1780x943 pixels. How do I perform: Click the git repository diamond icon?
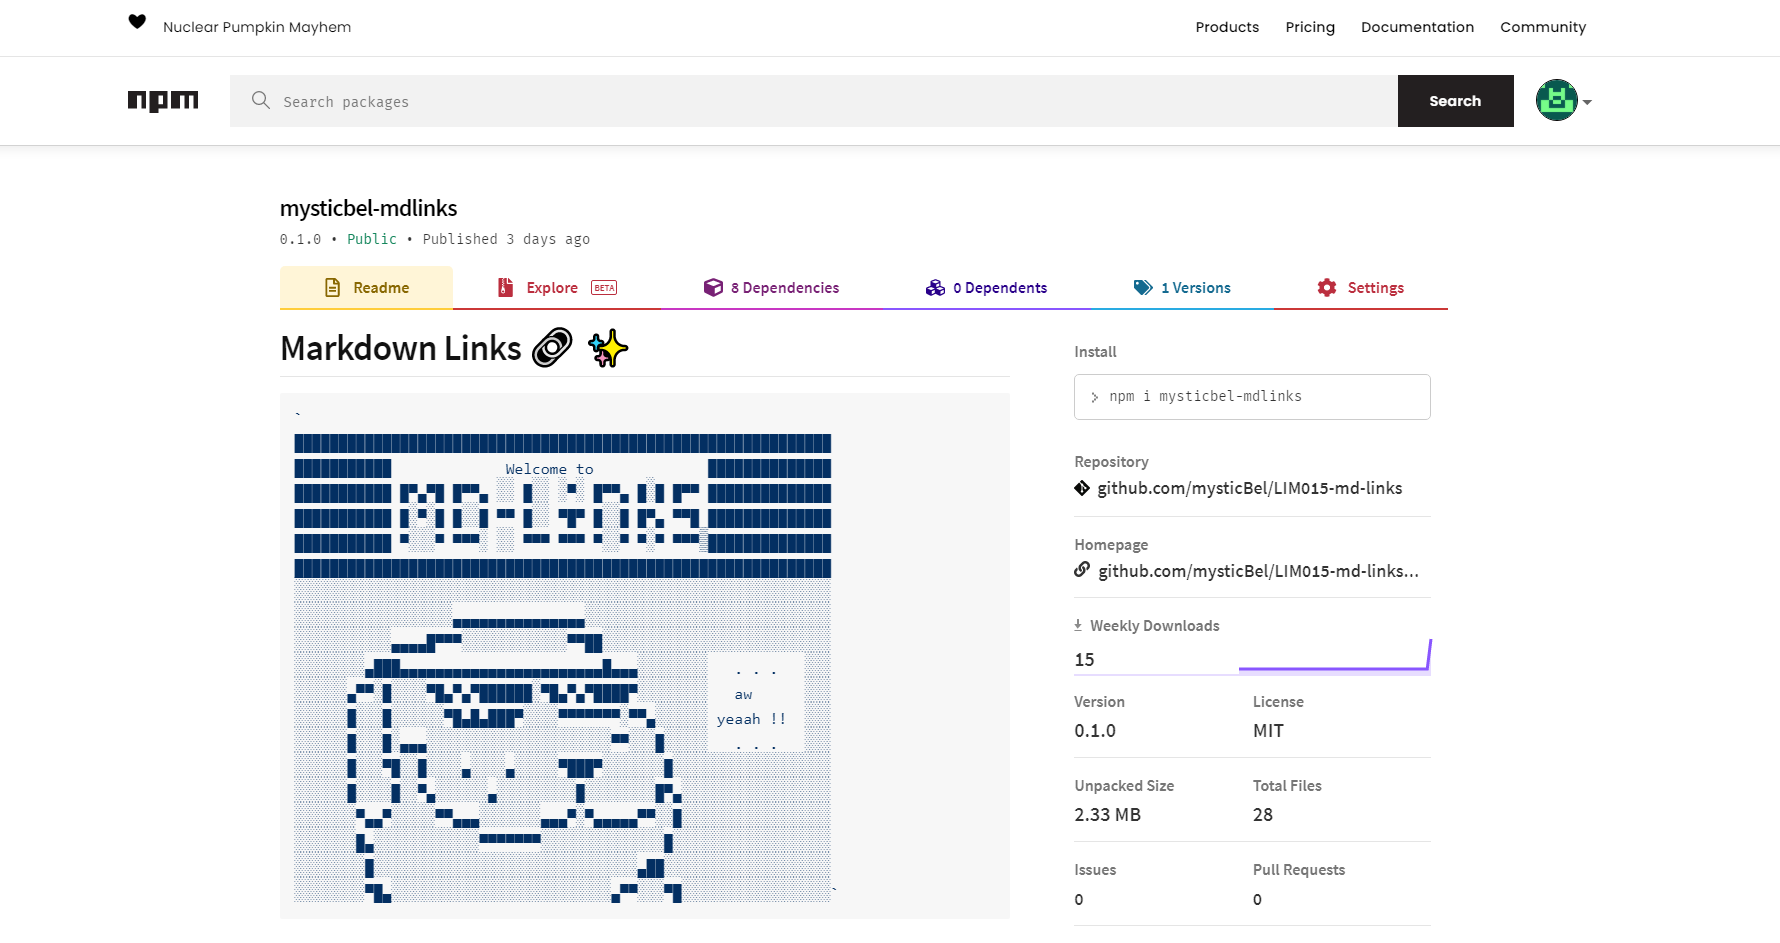(1082, 488)
